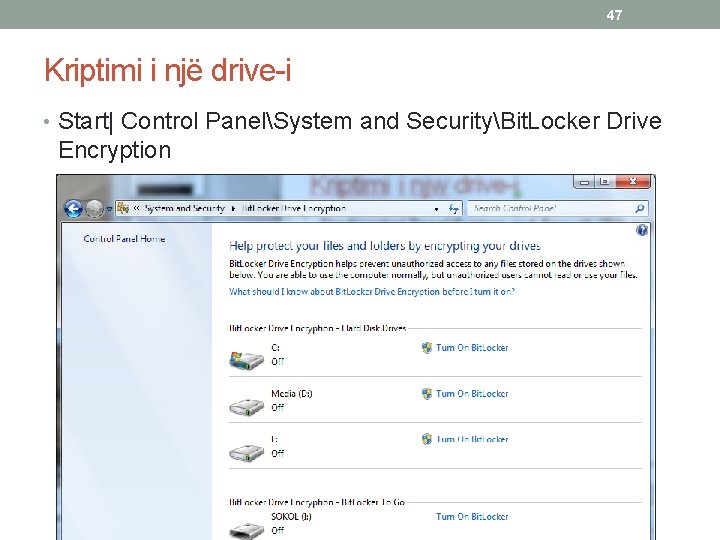Click the SOKOL removable drive icon

(x=247, y=530)
